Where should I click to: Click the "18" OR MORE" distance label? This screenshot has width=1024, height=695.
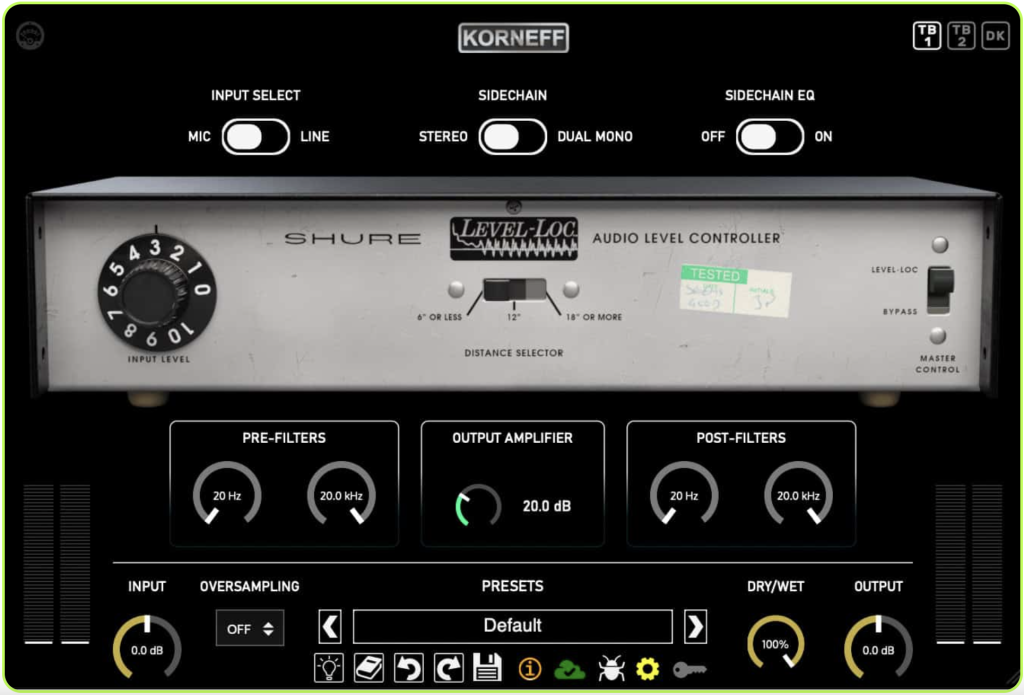point(594,317)
